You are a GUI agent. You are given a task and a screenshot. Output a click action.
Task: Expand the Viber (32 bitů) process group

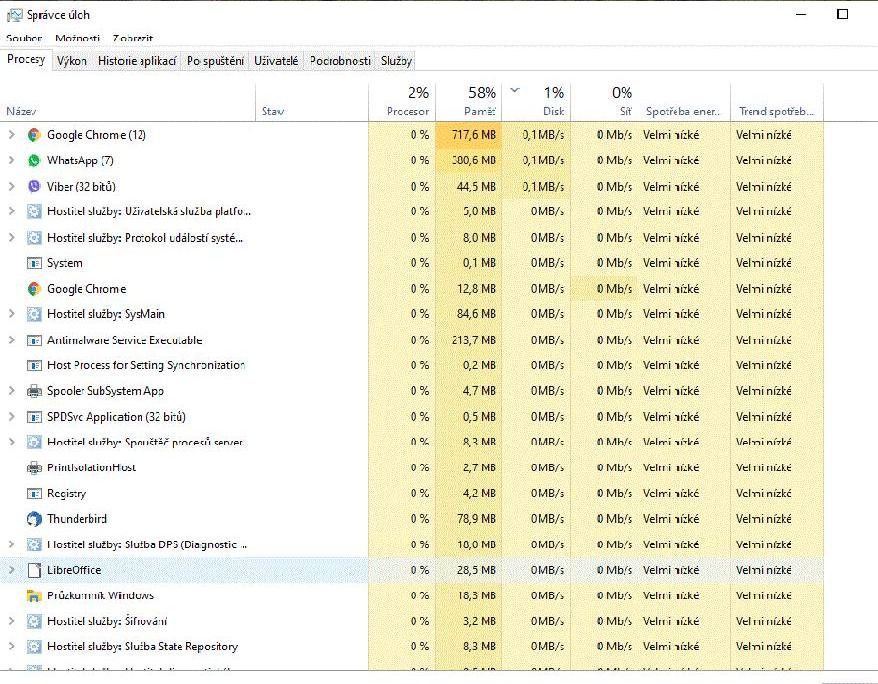point(11,186)
